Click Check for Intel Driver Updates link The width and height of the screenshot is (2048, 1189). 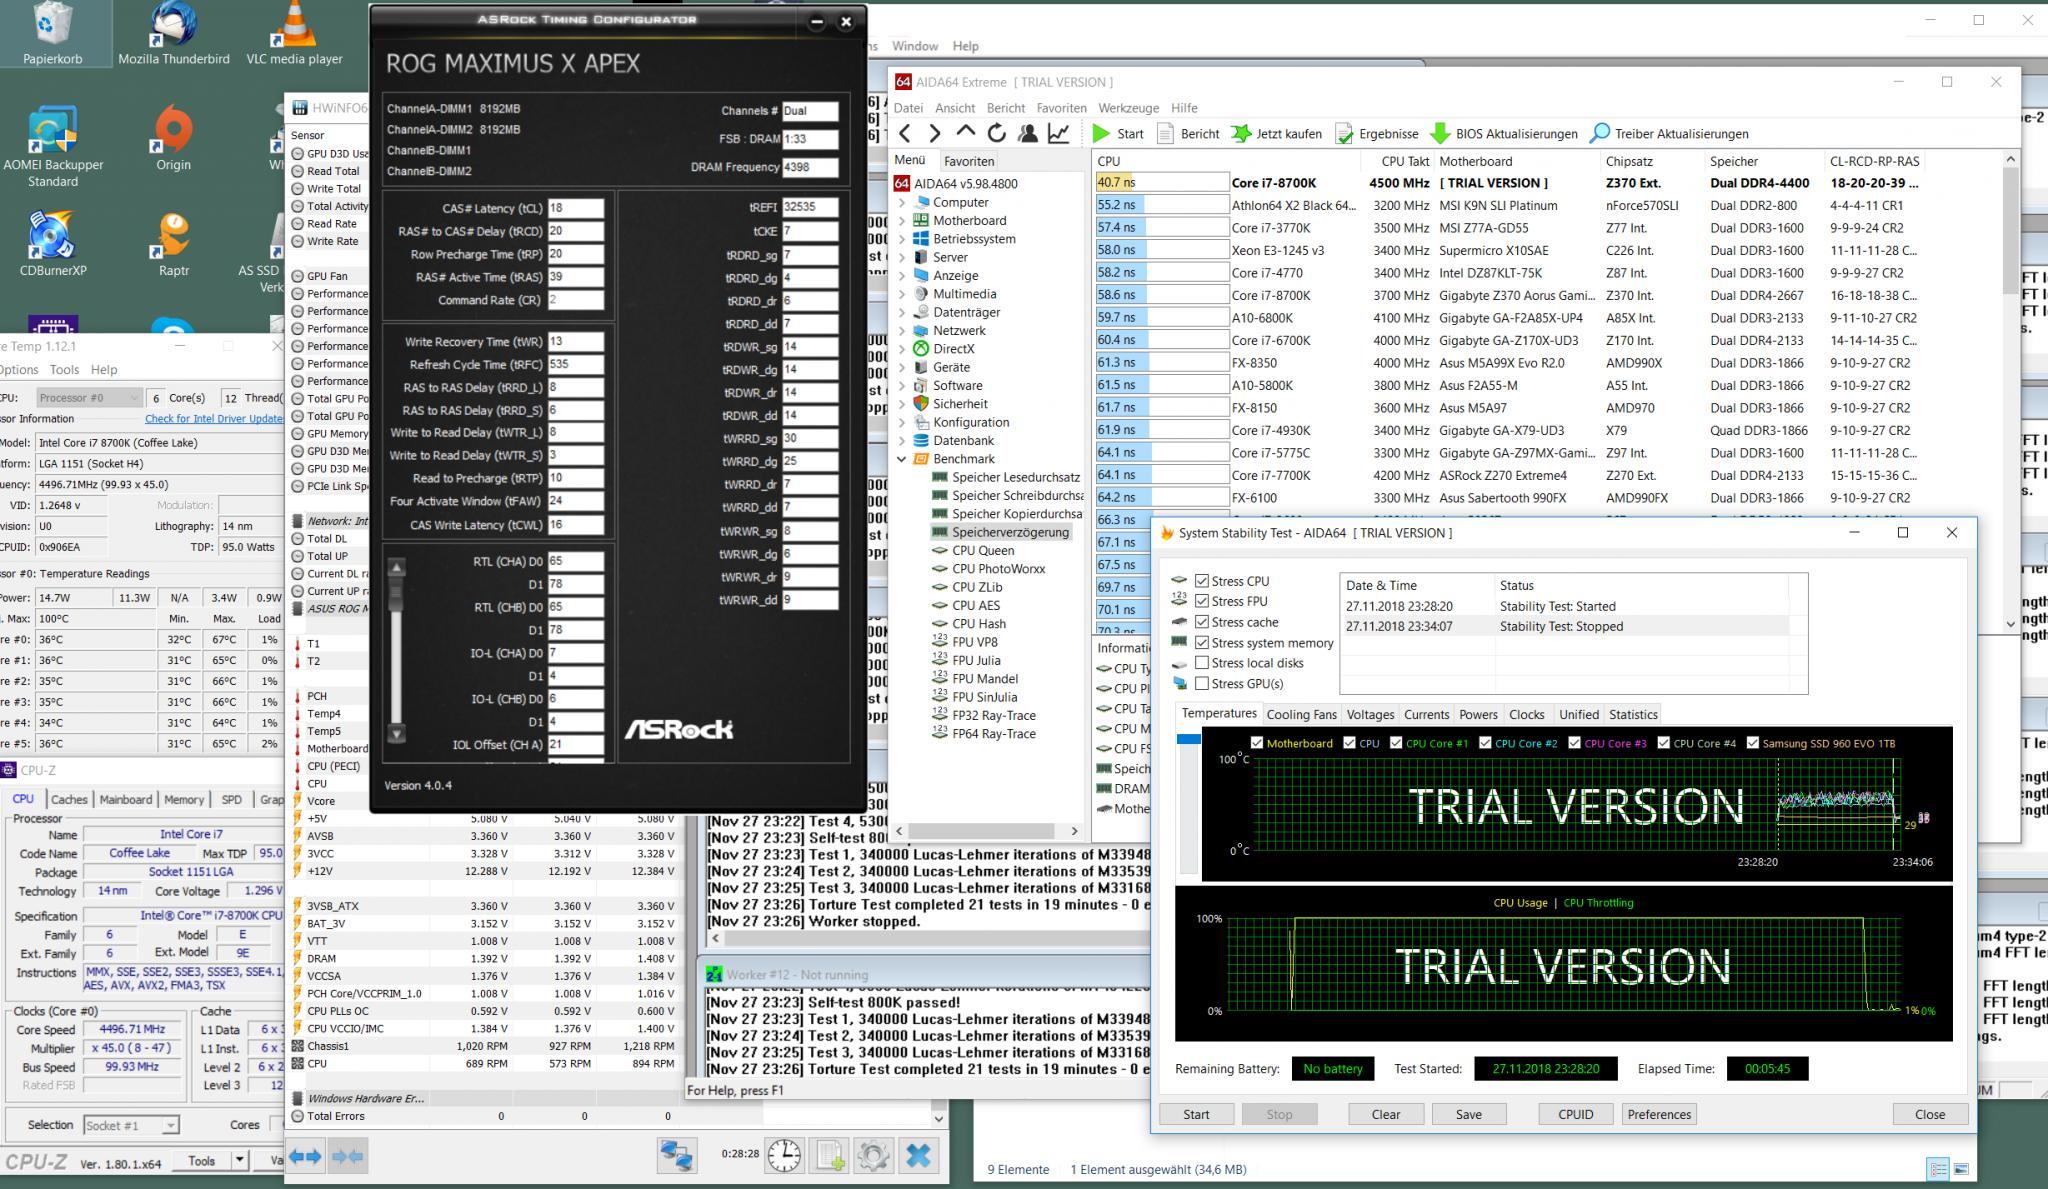pyautogui.click(x=214, y=419)
